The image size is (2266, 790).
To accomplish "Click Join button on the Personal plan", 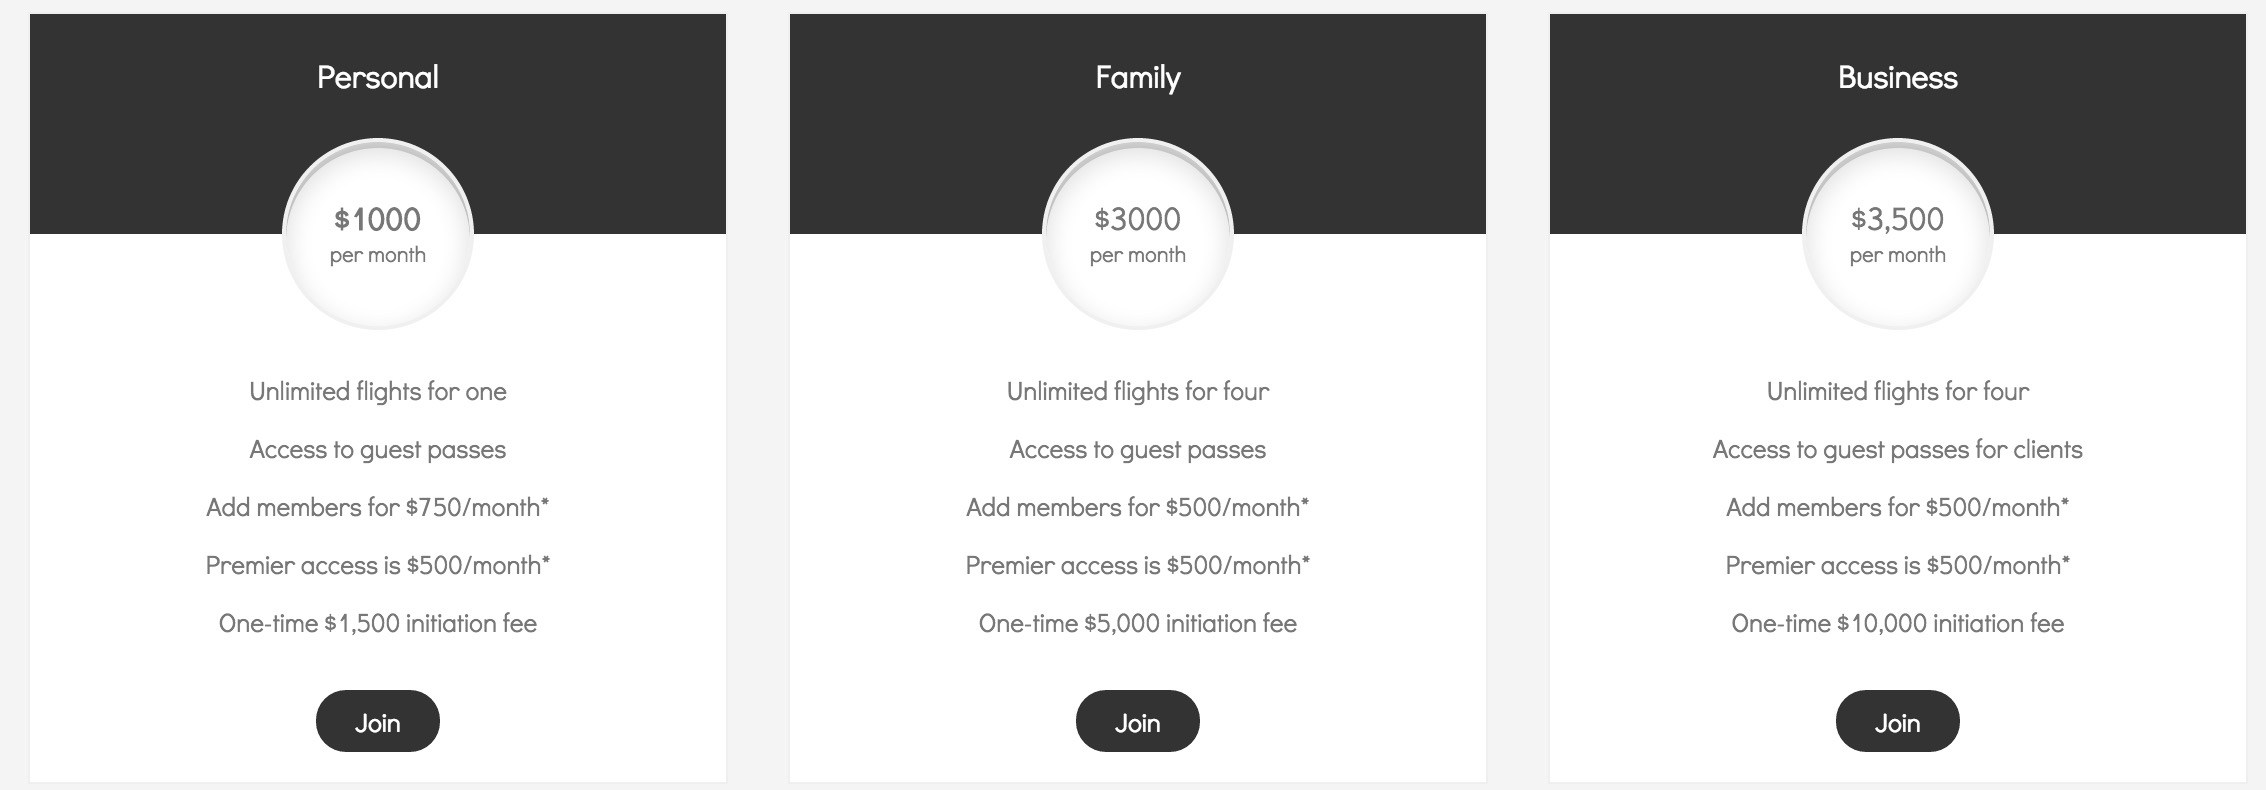I will 377,722.
